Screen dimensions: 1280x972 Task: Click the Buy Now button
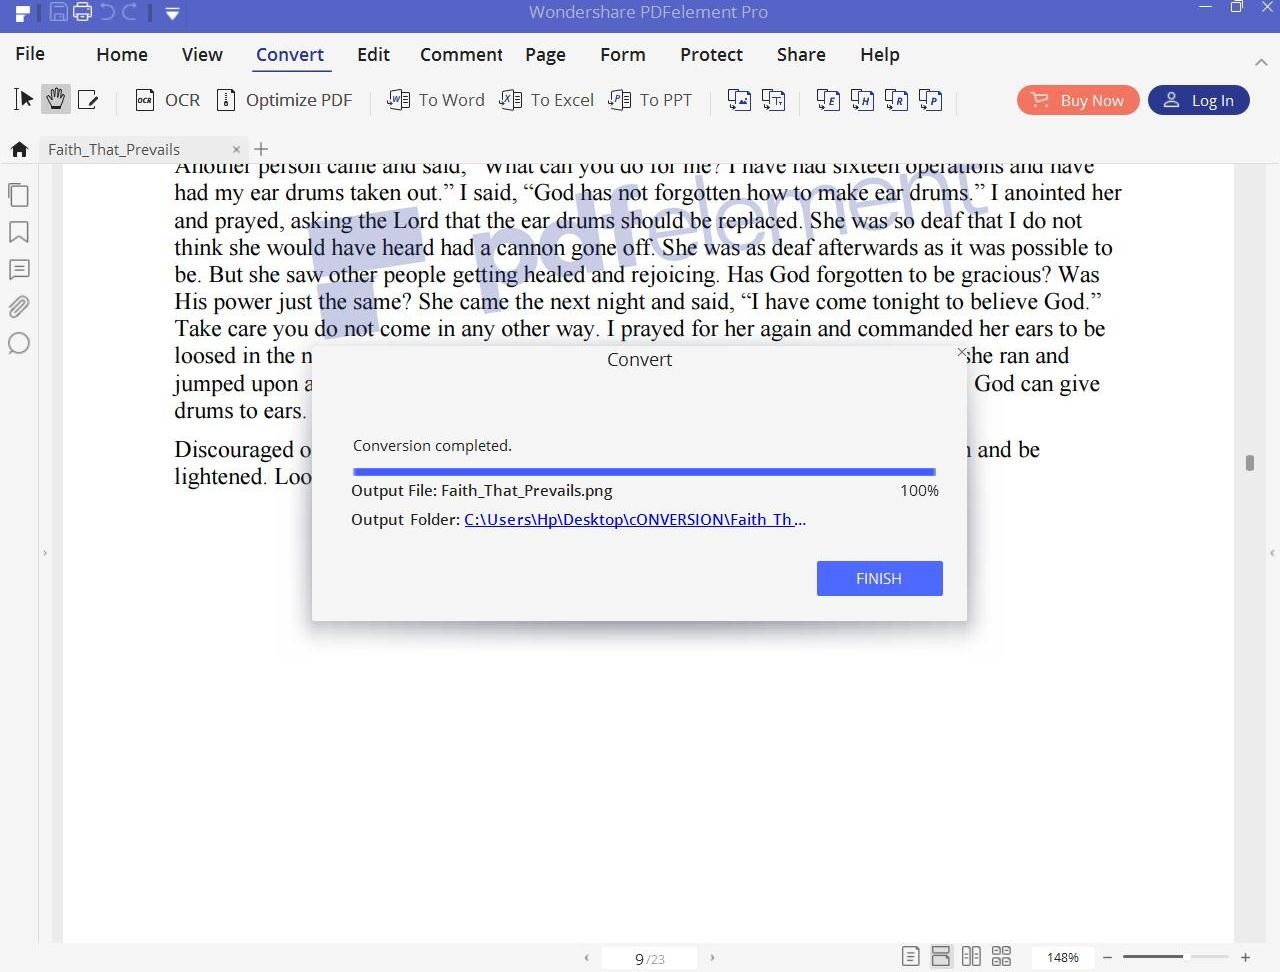[x=1078, y=100]
